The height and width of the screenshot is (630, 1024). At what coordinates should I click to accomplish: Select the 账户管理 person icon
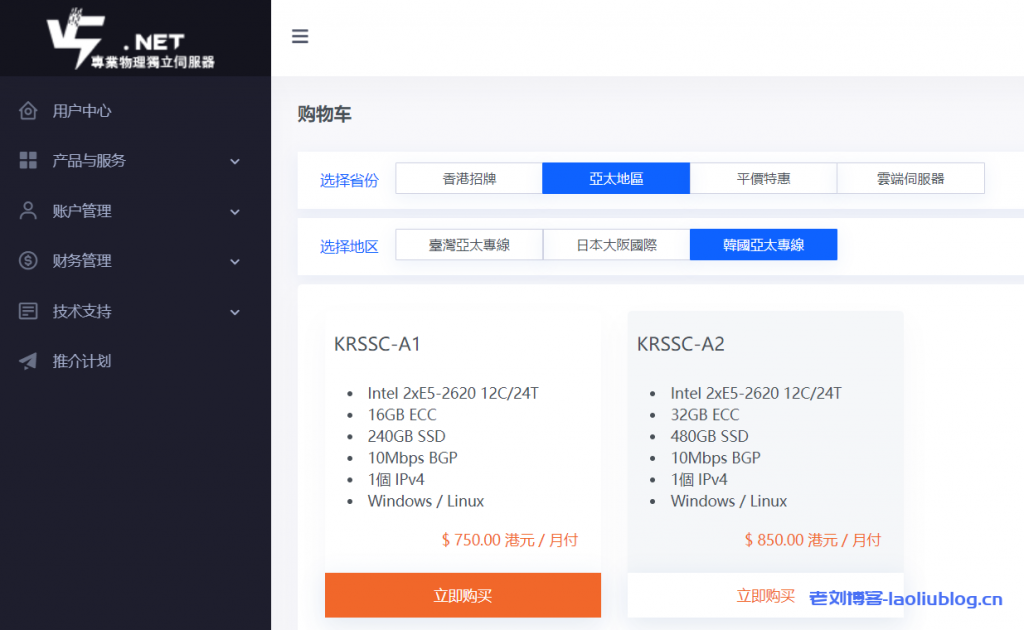click(x=28, y=211)
